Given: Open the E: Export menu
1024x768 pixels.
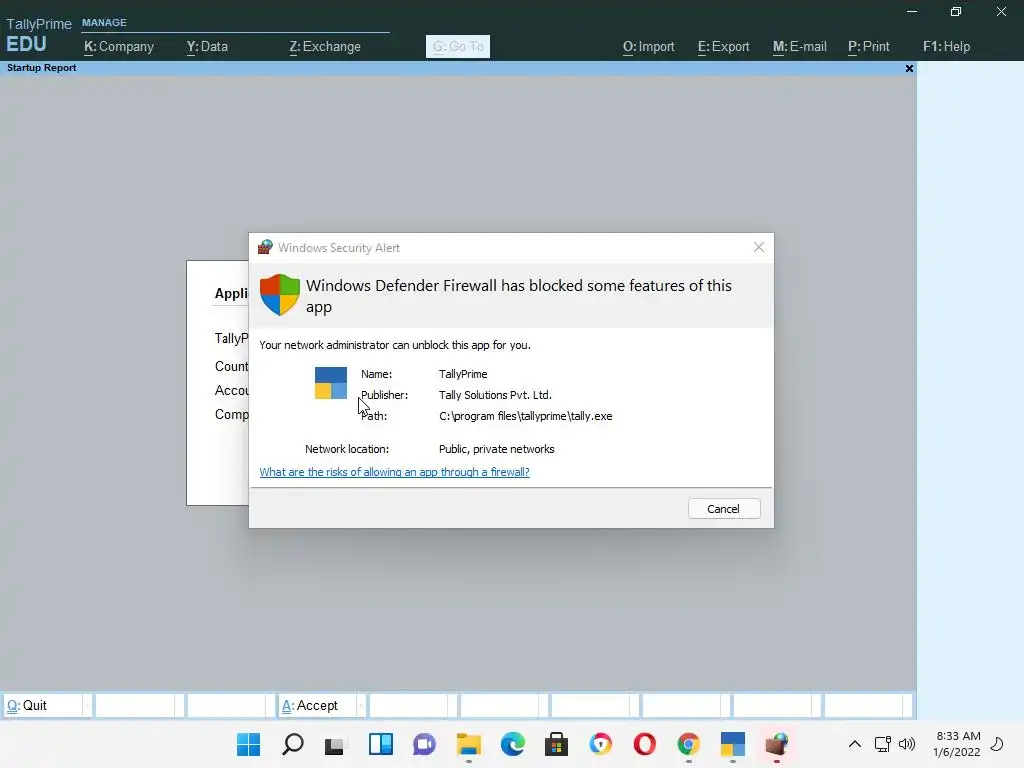Looking at the screenshot, I should coord(724,46).
